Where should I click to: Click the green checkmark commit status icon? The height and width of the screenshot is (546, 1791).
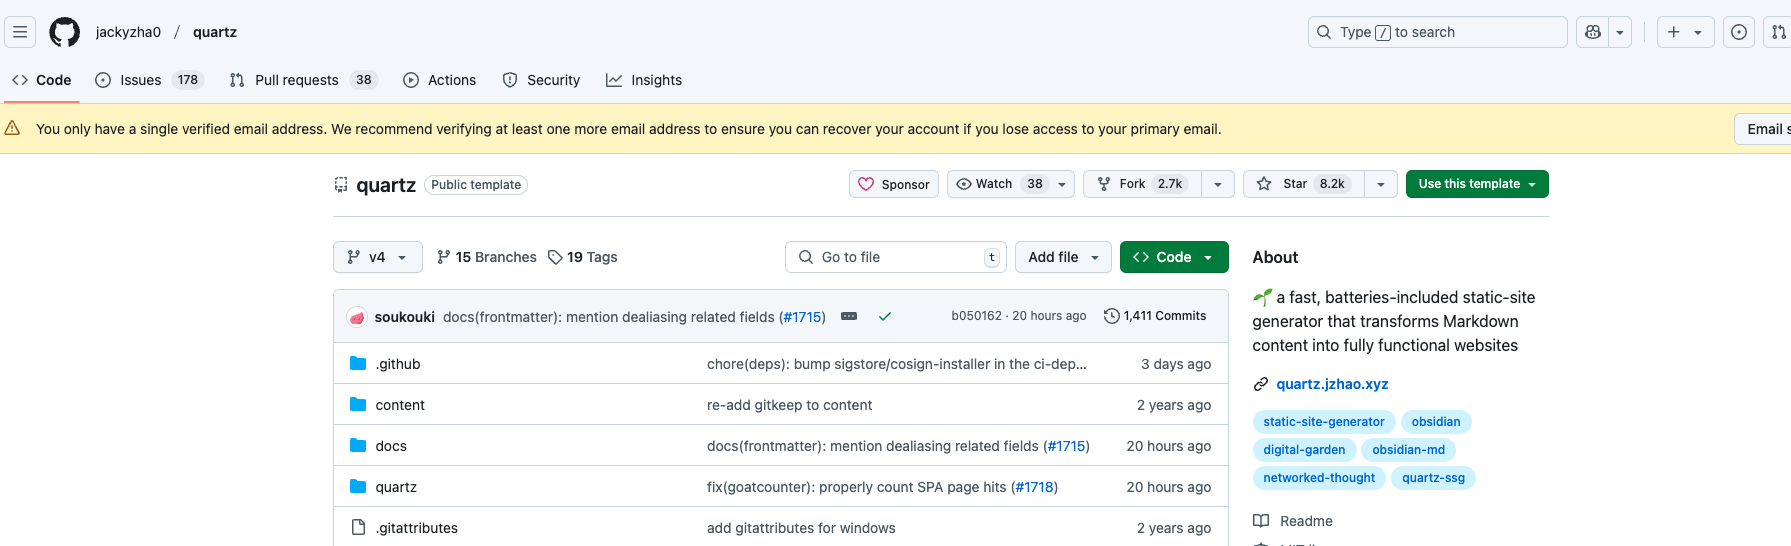[884, 317]
